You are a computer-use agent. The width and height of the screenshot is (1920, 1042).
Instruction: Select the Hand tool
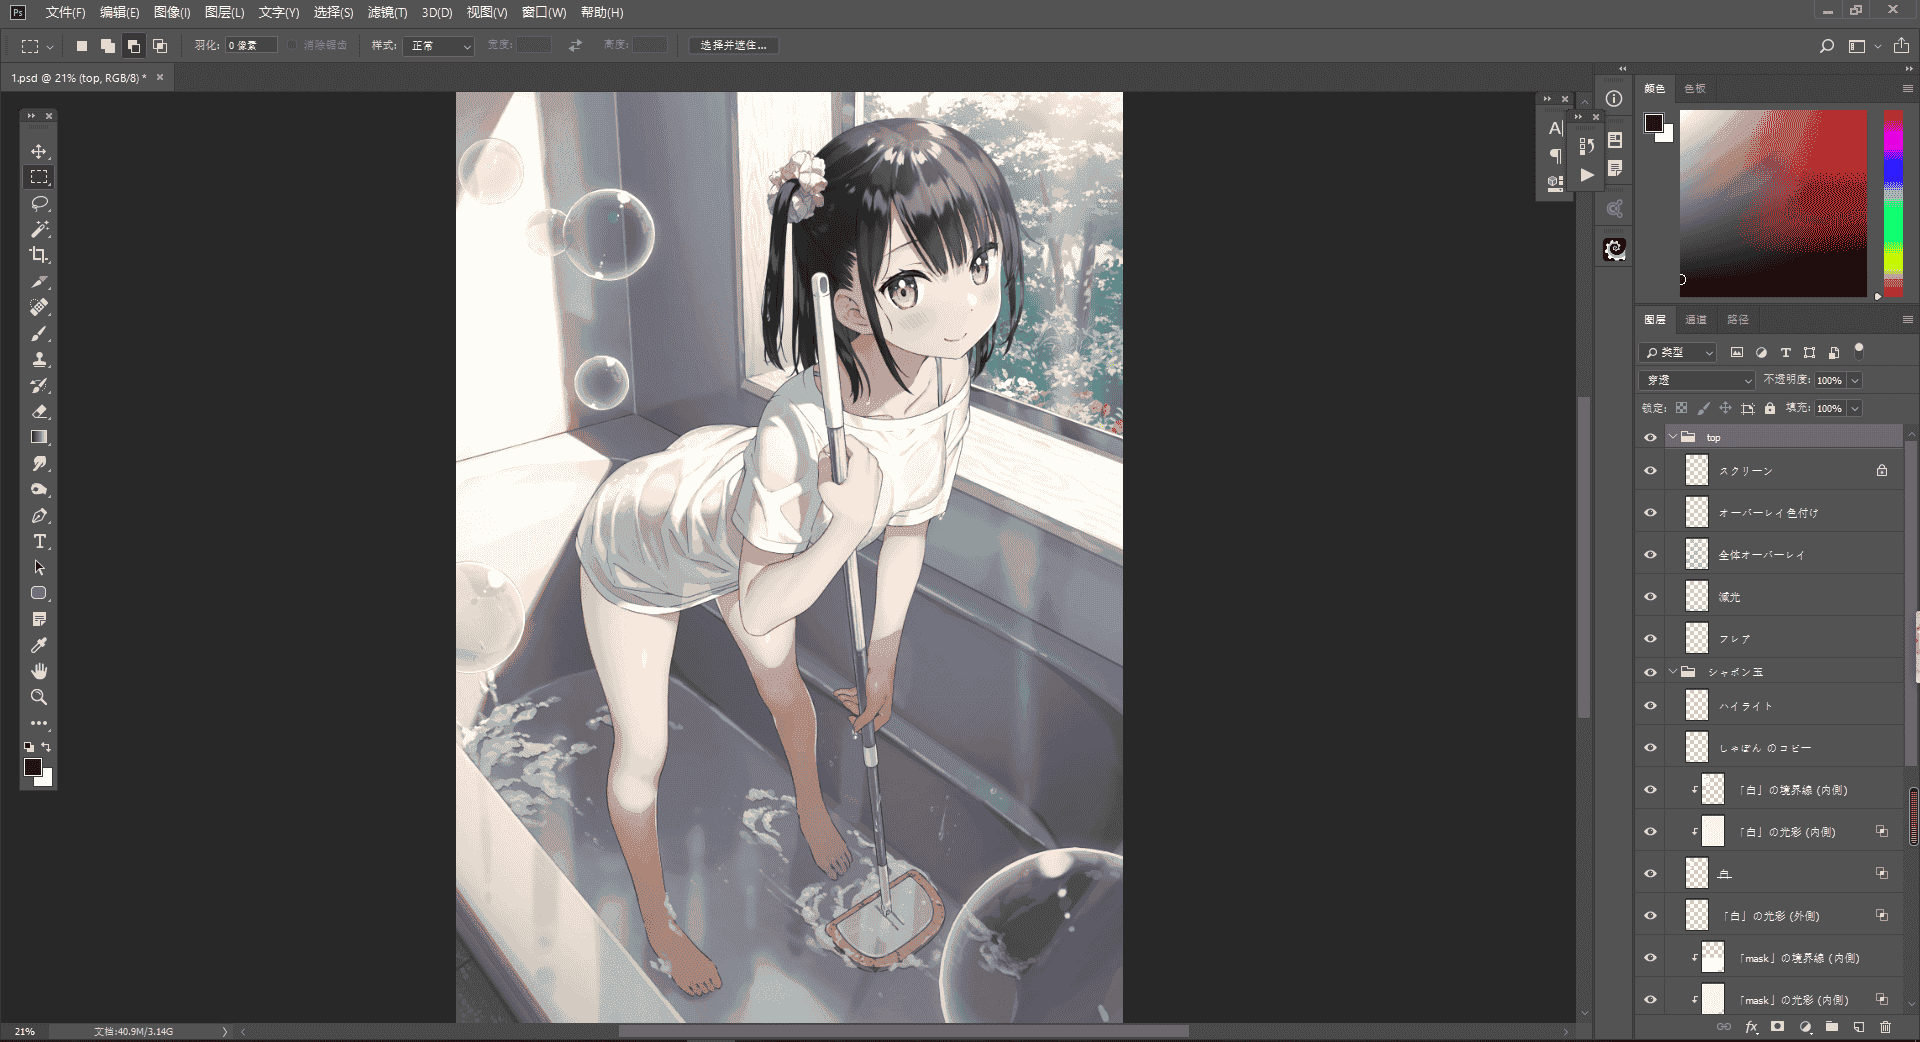coord(39,671)
